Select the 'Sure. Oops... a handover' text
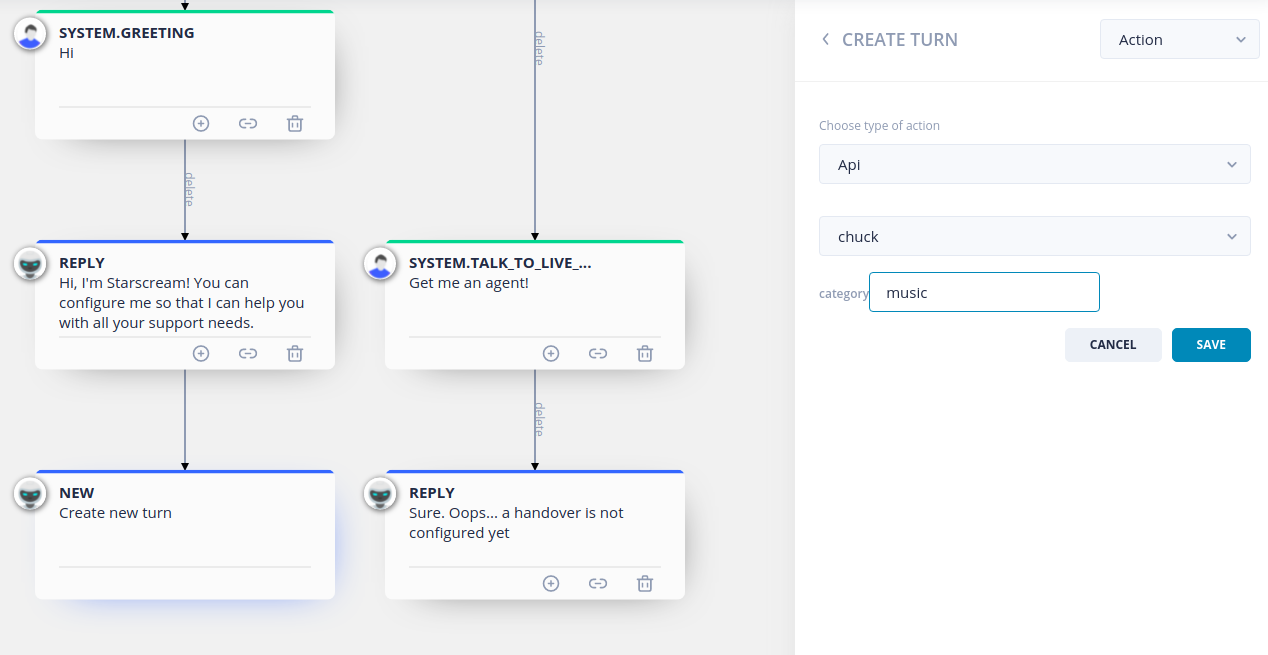 516,523
